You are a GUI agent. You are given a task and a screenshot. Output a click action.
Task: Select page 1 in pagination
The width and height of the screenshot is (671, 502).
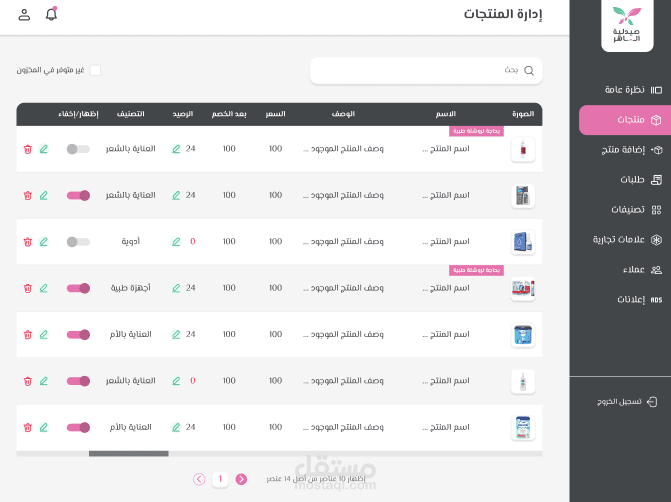click(x=220, y=479)
